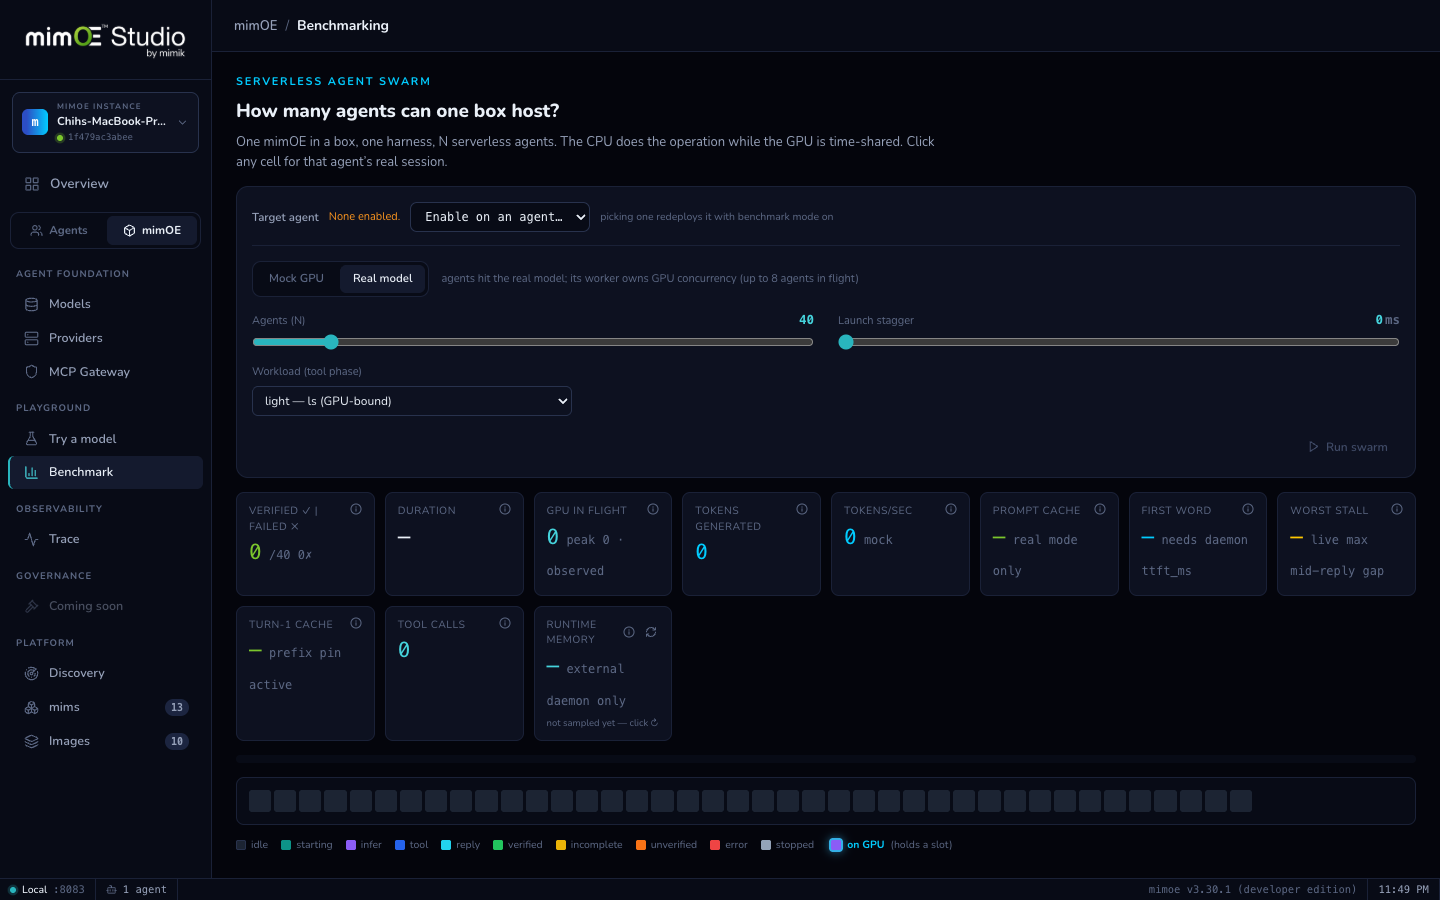Click the 11:49 PM clock
This screenshot has height=900, width=1440.
[x=1403, y=889]
